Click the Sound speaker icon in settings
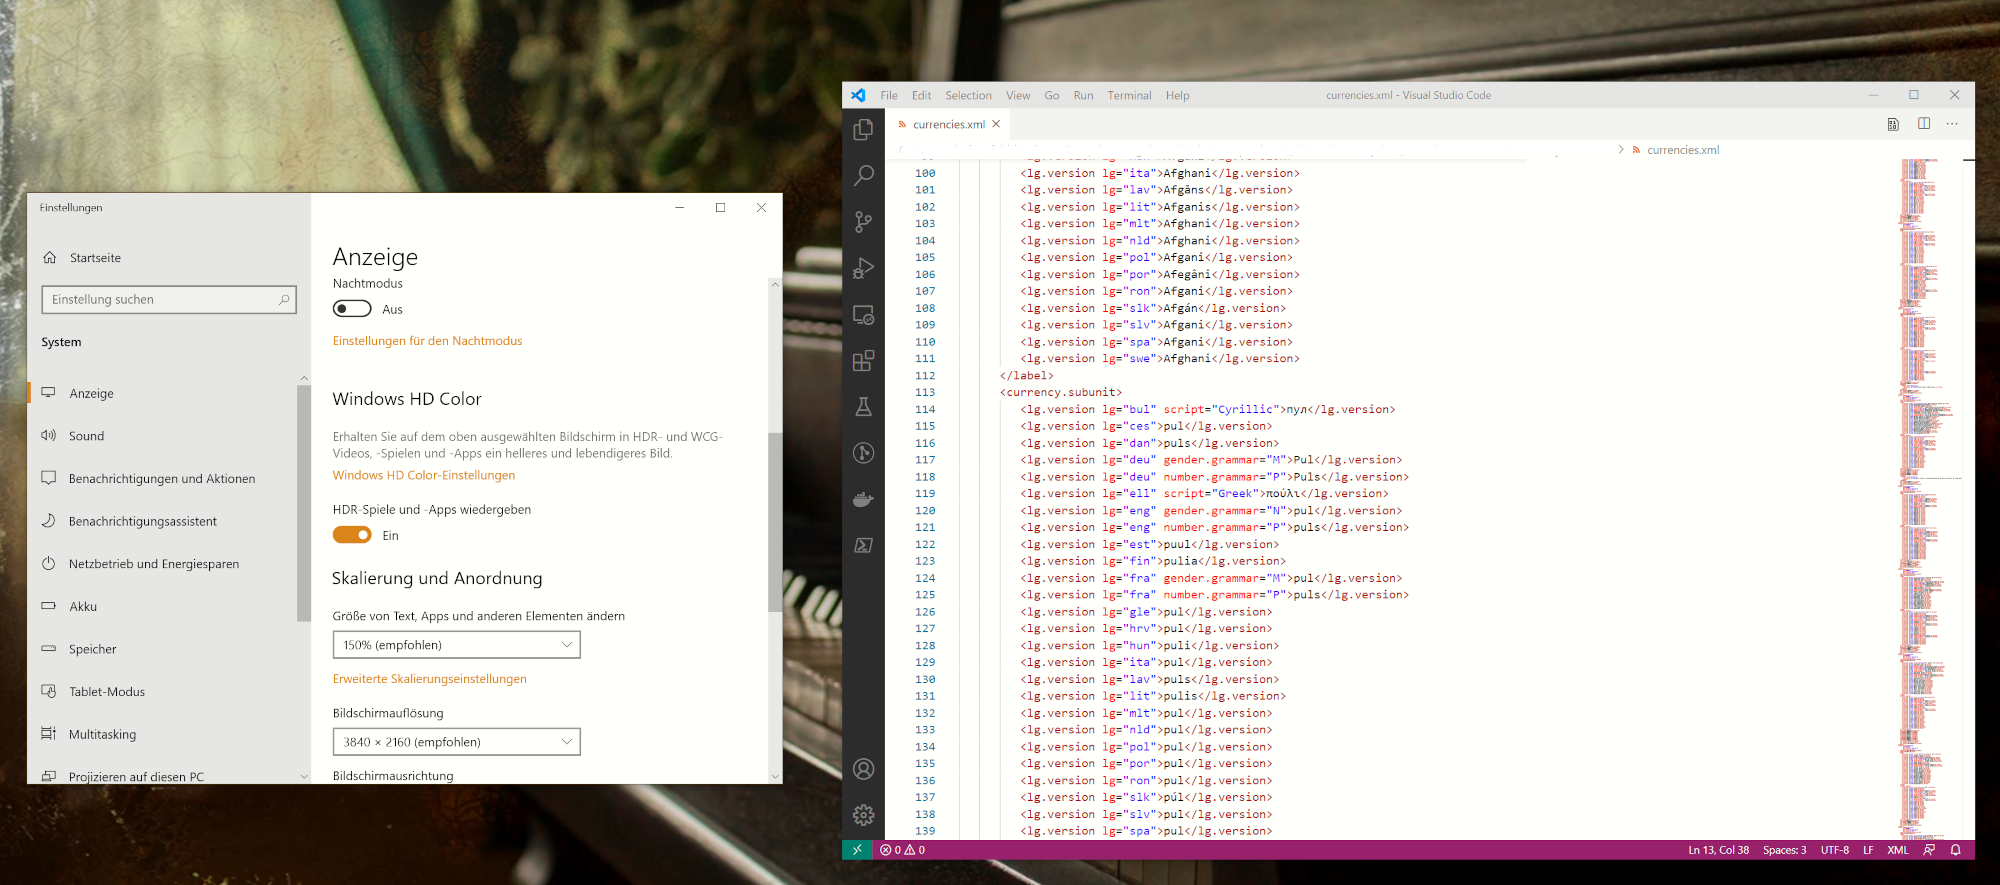Image resolution: width=2000 pixels, height=885 pixels. point(48,435)
